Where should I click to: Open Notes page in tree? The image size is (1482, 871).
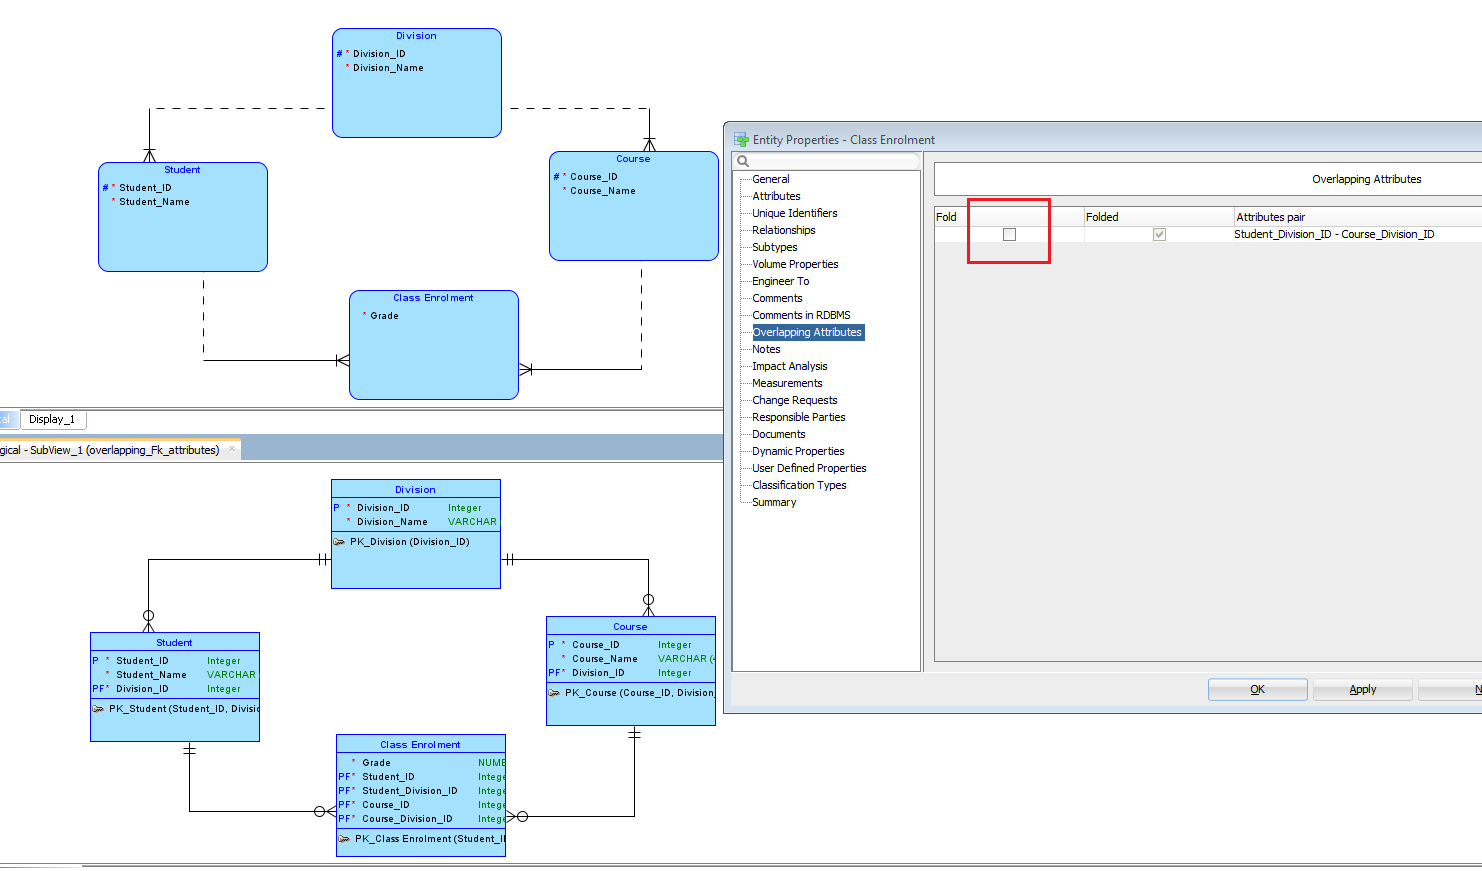point(766,349)
